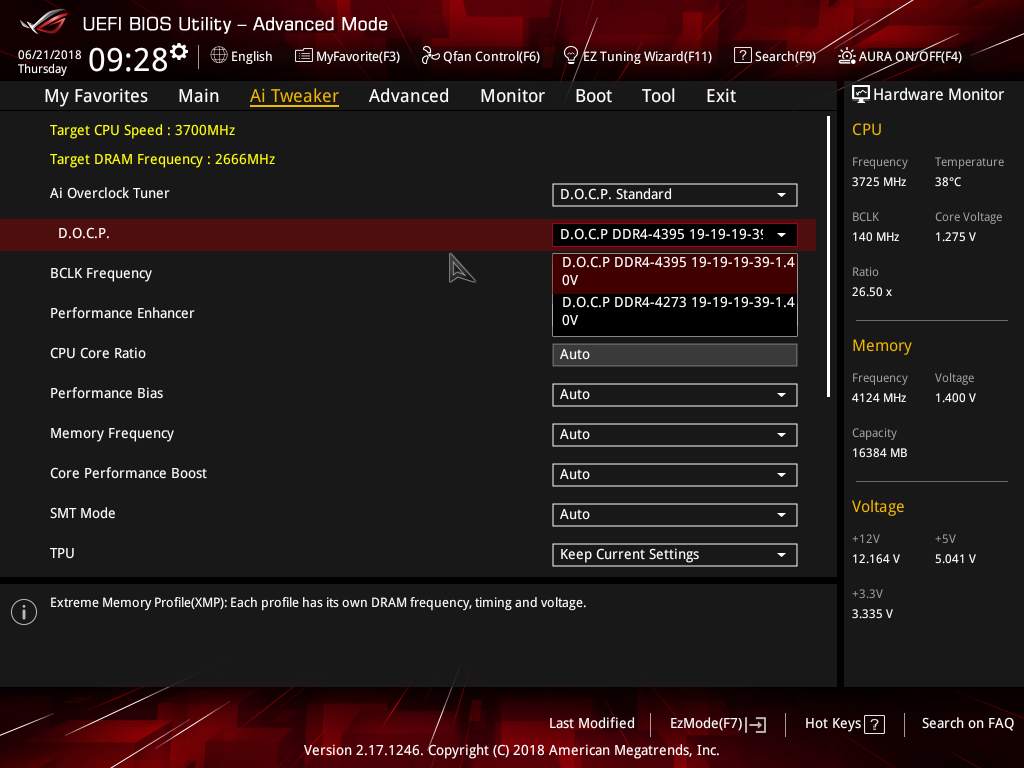Open SMT Mode dropdown
1024x768 pixels.
(x=675, y=515)
